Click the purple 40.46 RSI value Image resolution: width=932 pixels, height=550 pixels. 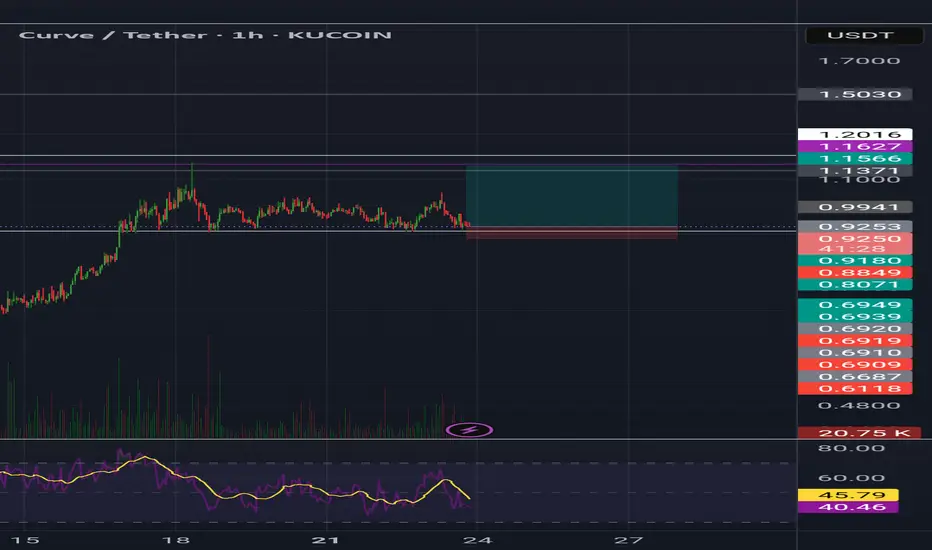(x=848, y=507)
